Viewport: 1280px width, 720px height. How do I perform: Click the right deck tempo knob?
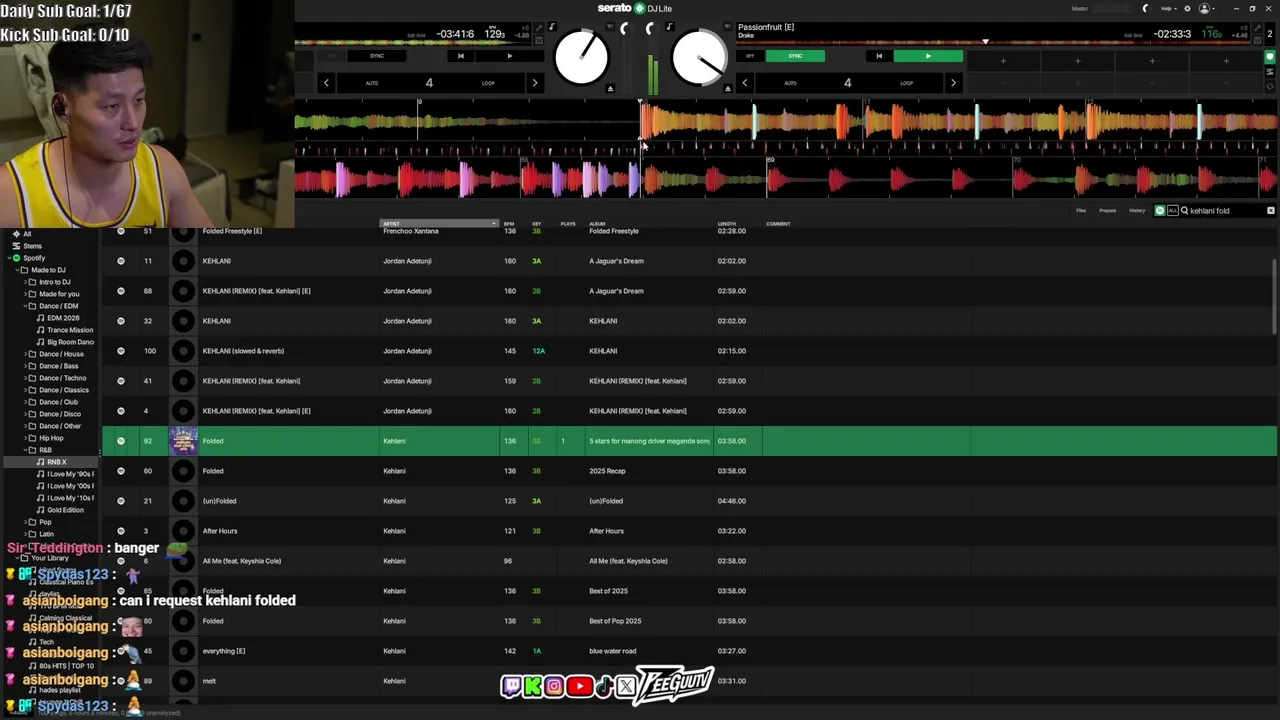(x=699, y=57)
